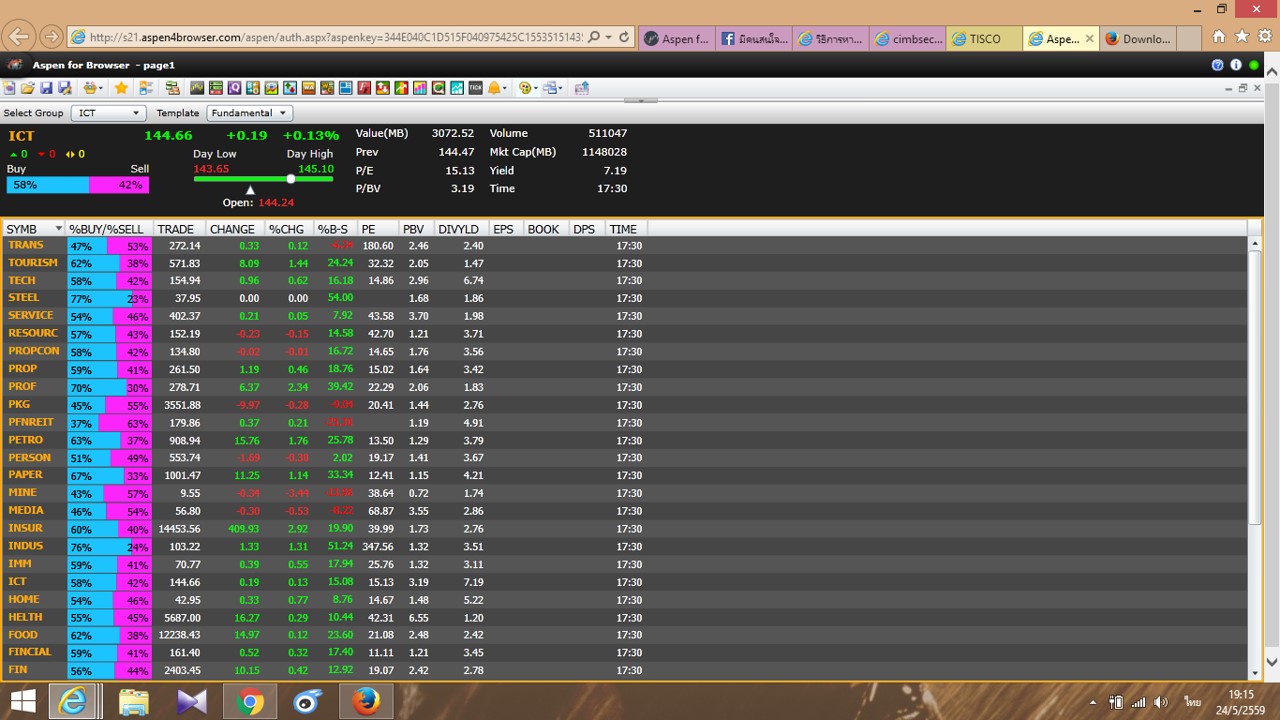
Task: Click the browser refresh icon
Action: pyautogui.click(x=624, y=37)
